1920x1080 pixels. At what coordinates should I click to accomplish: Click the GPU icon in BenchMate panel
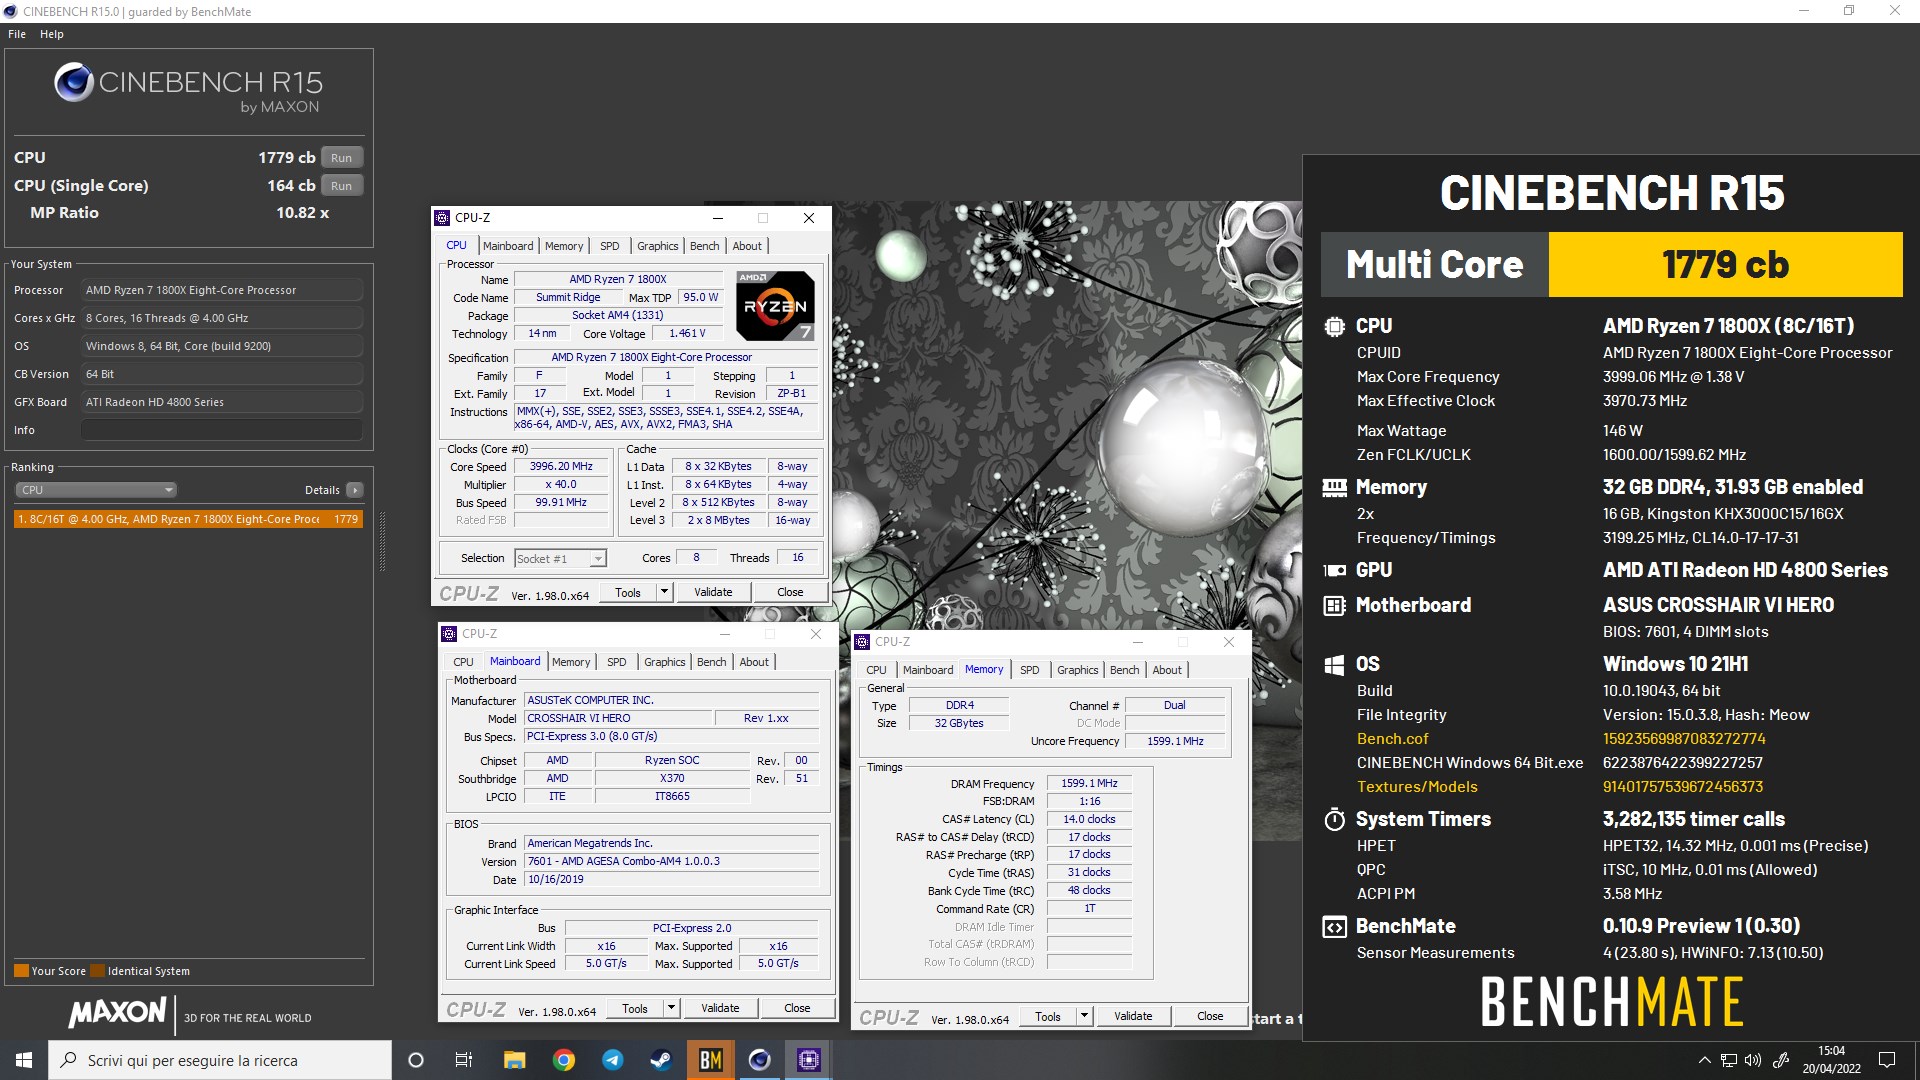1334,570
